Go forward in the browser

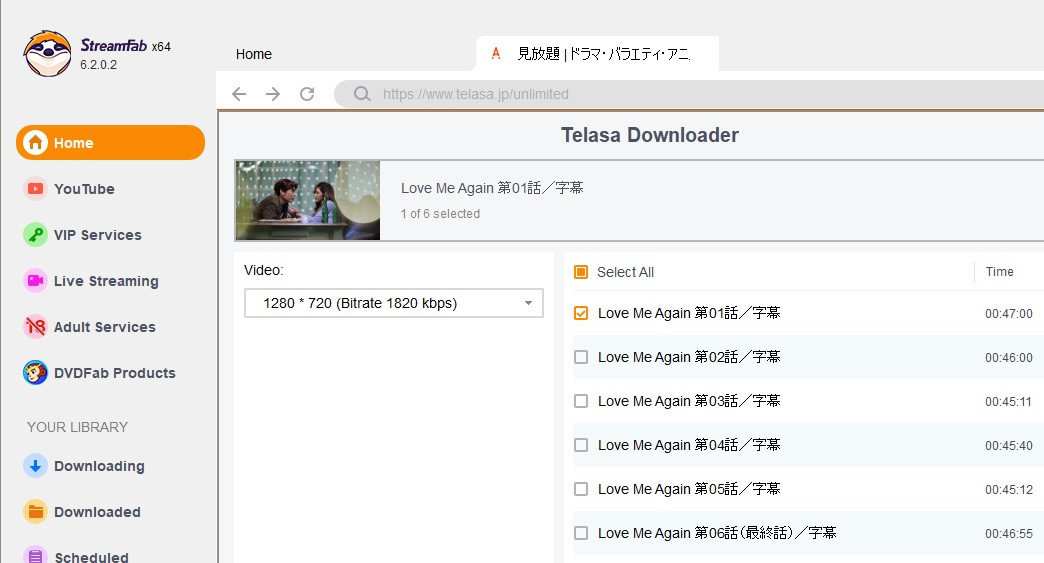click(x=273, y=94)
